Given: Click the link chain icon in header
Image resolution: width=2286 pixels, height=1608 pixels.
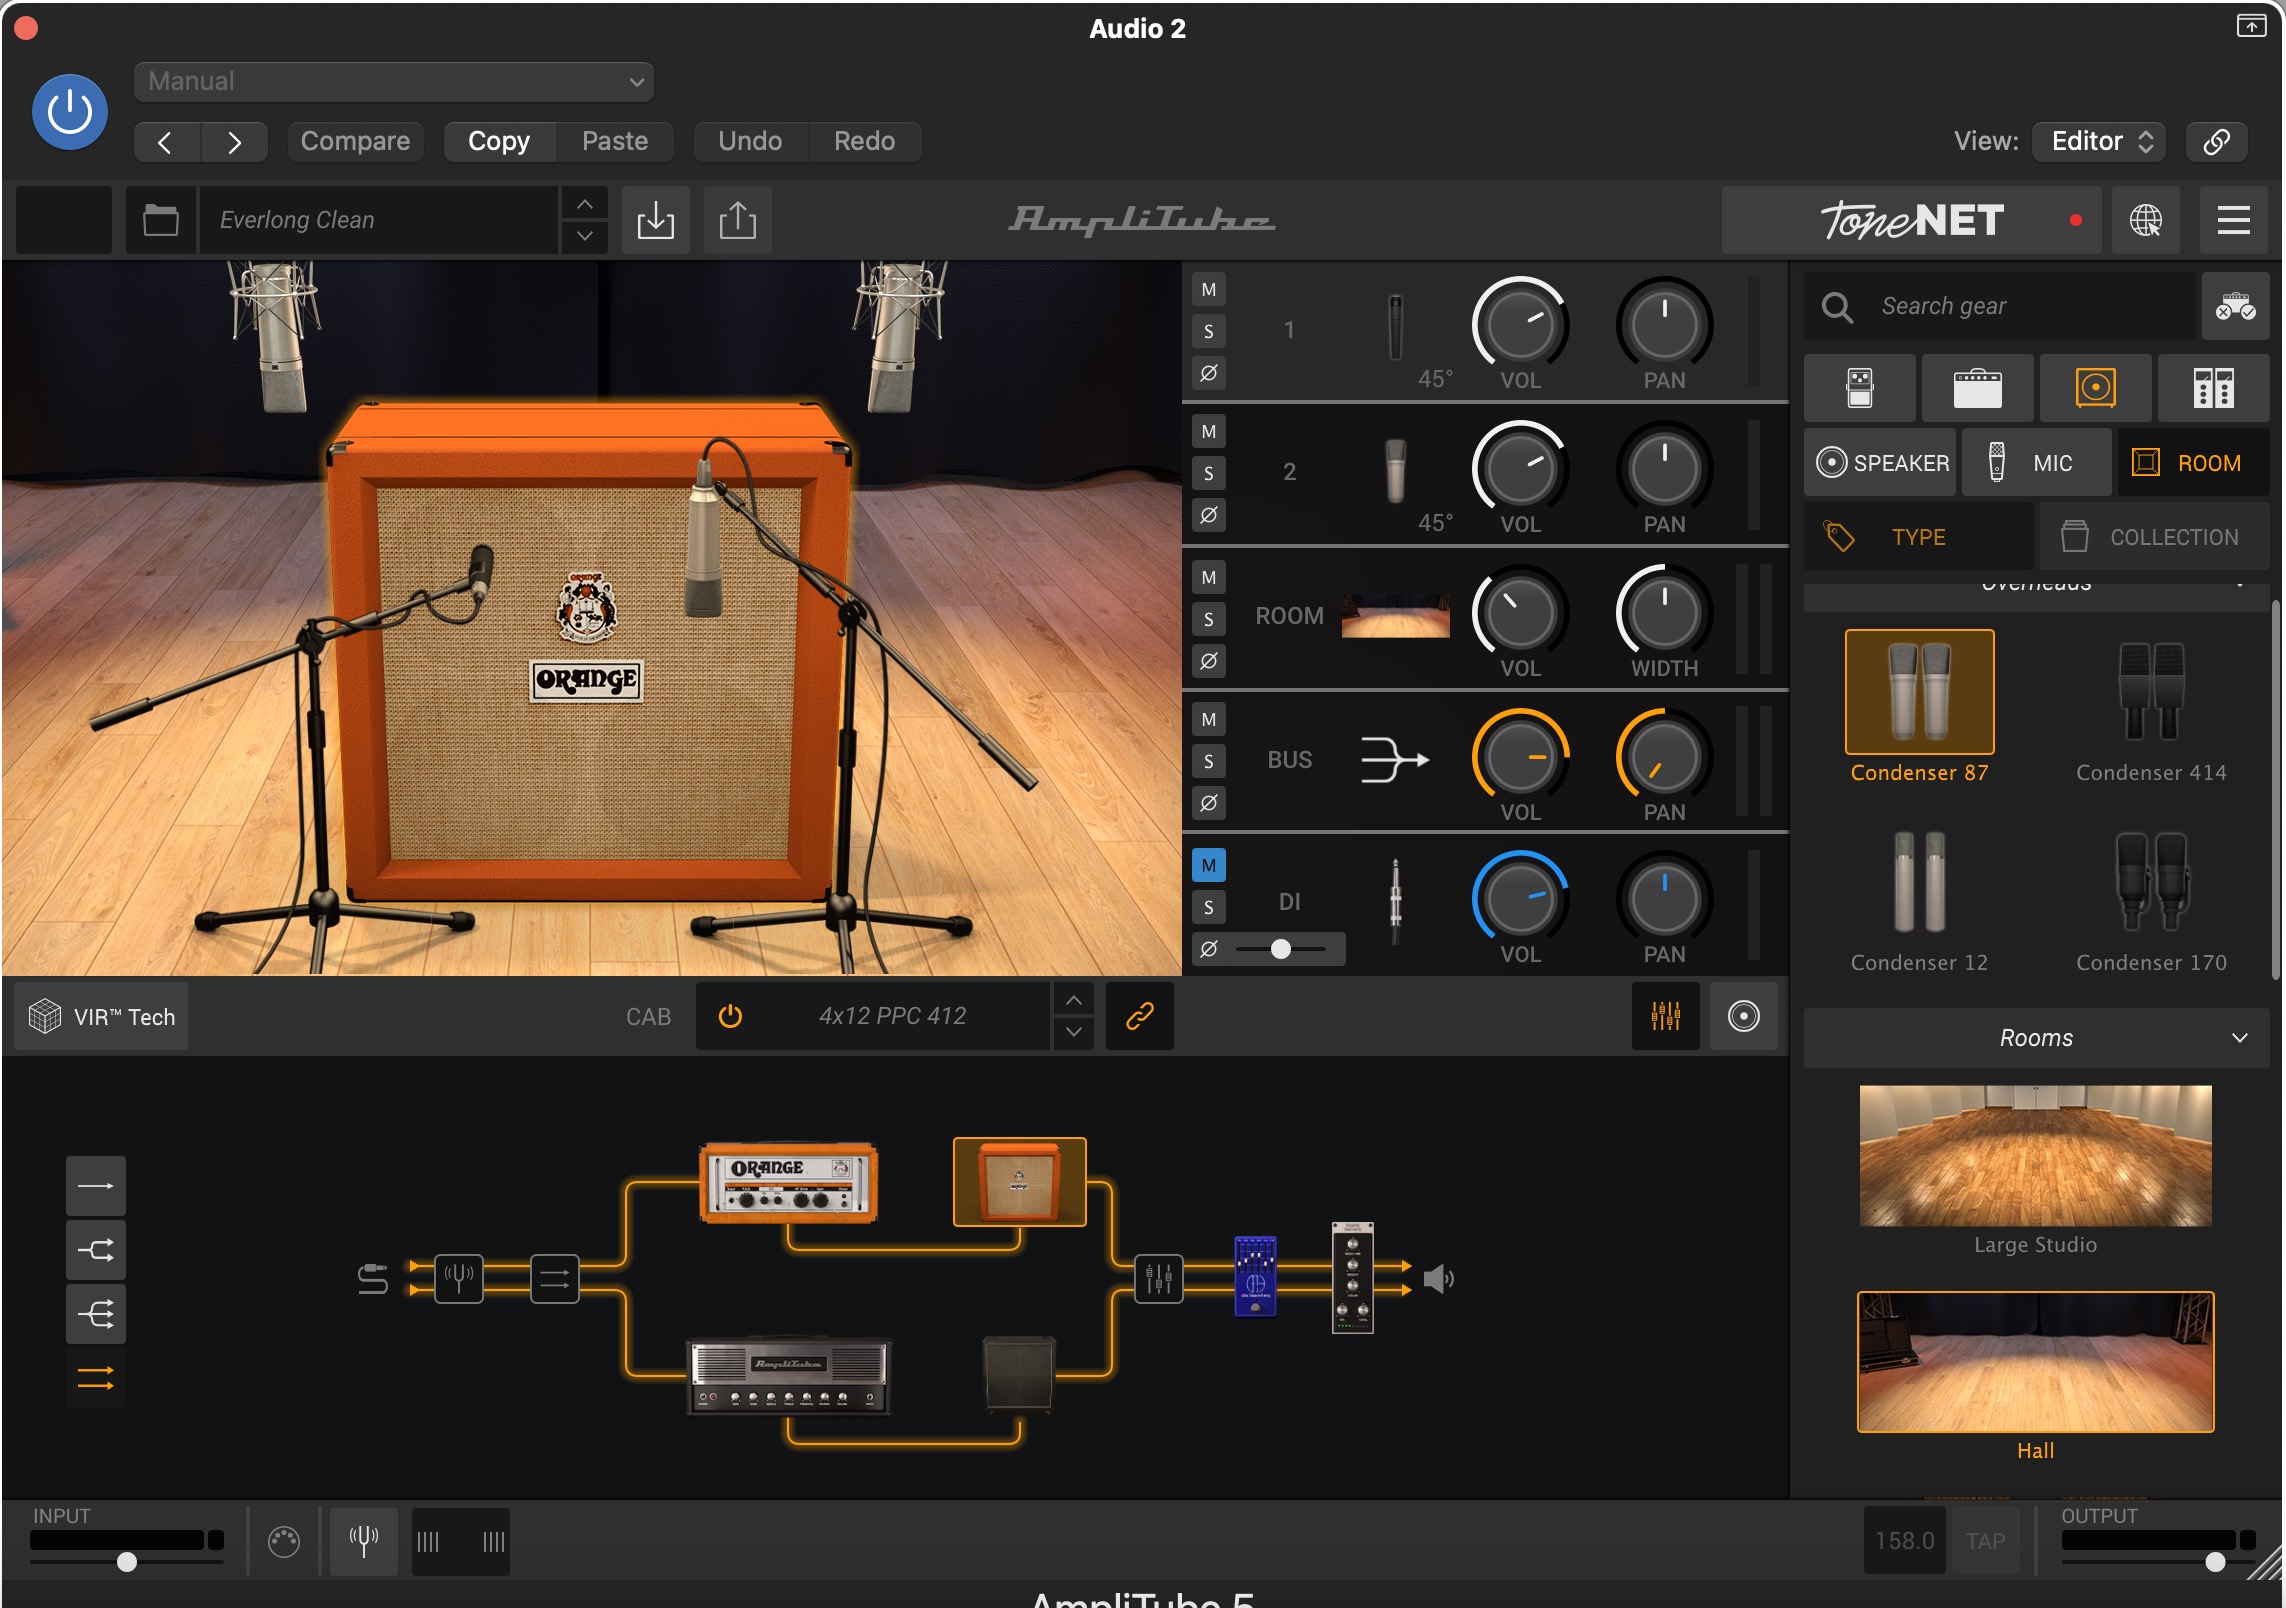Looking at the screenshot, I should point(2216,142).
